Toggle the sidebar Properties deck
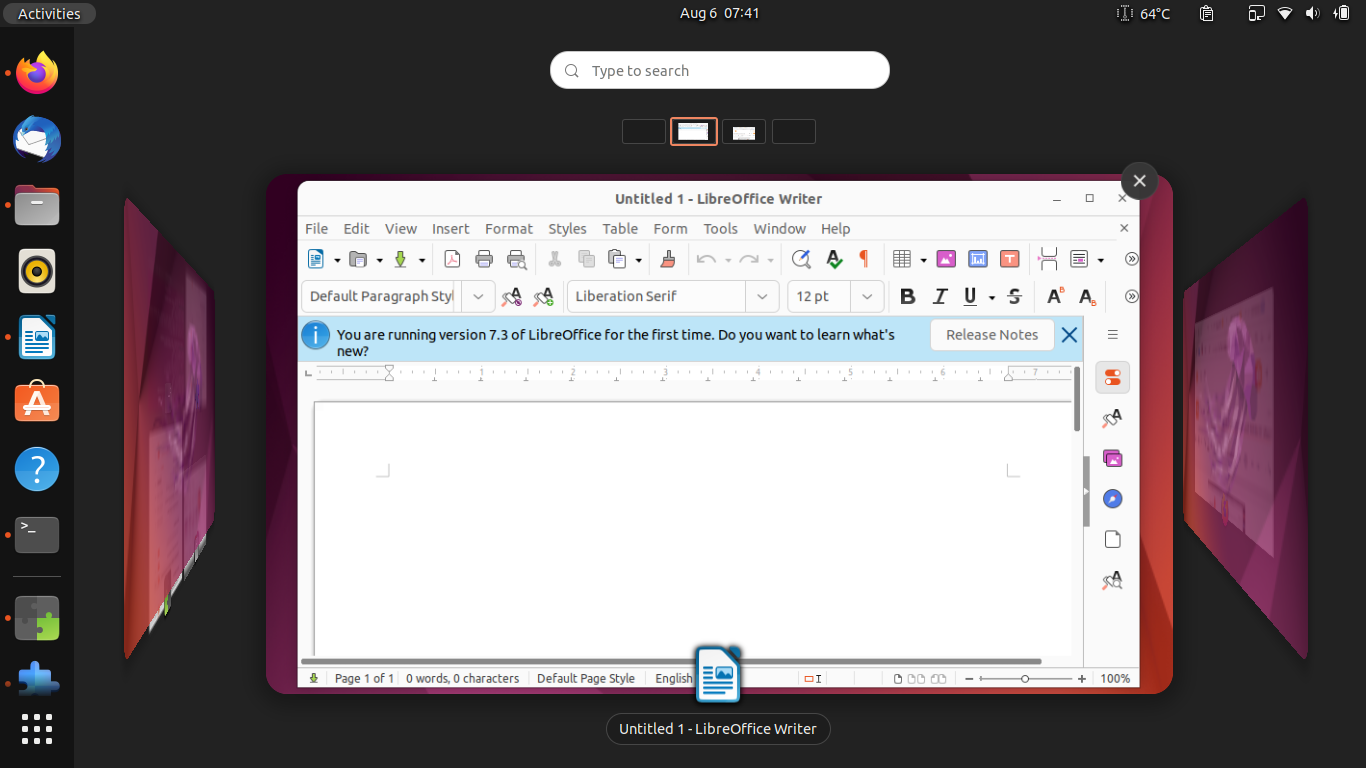Image resolution: width=1366 pixels, height=768 pixels. 1112,377
